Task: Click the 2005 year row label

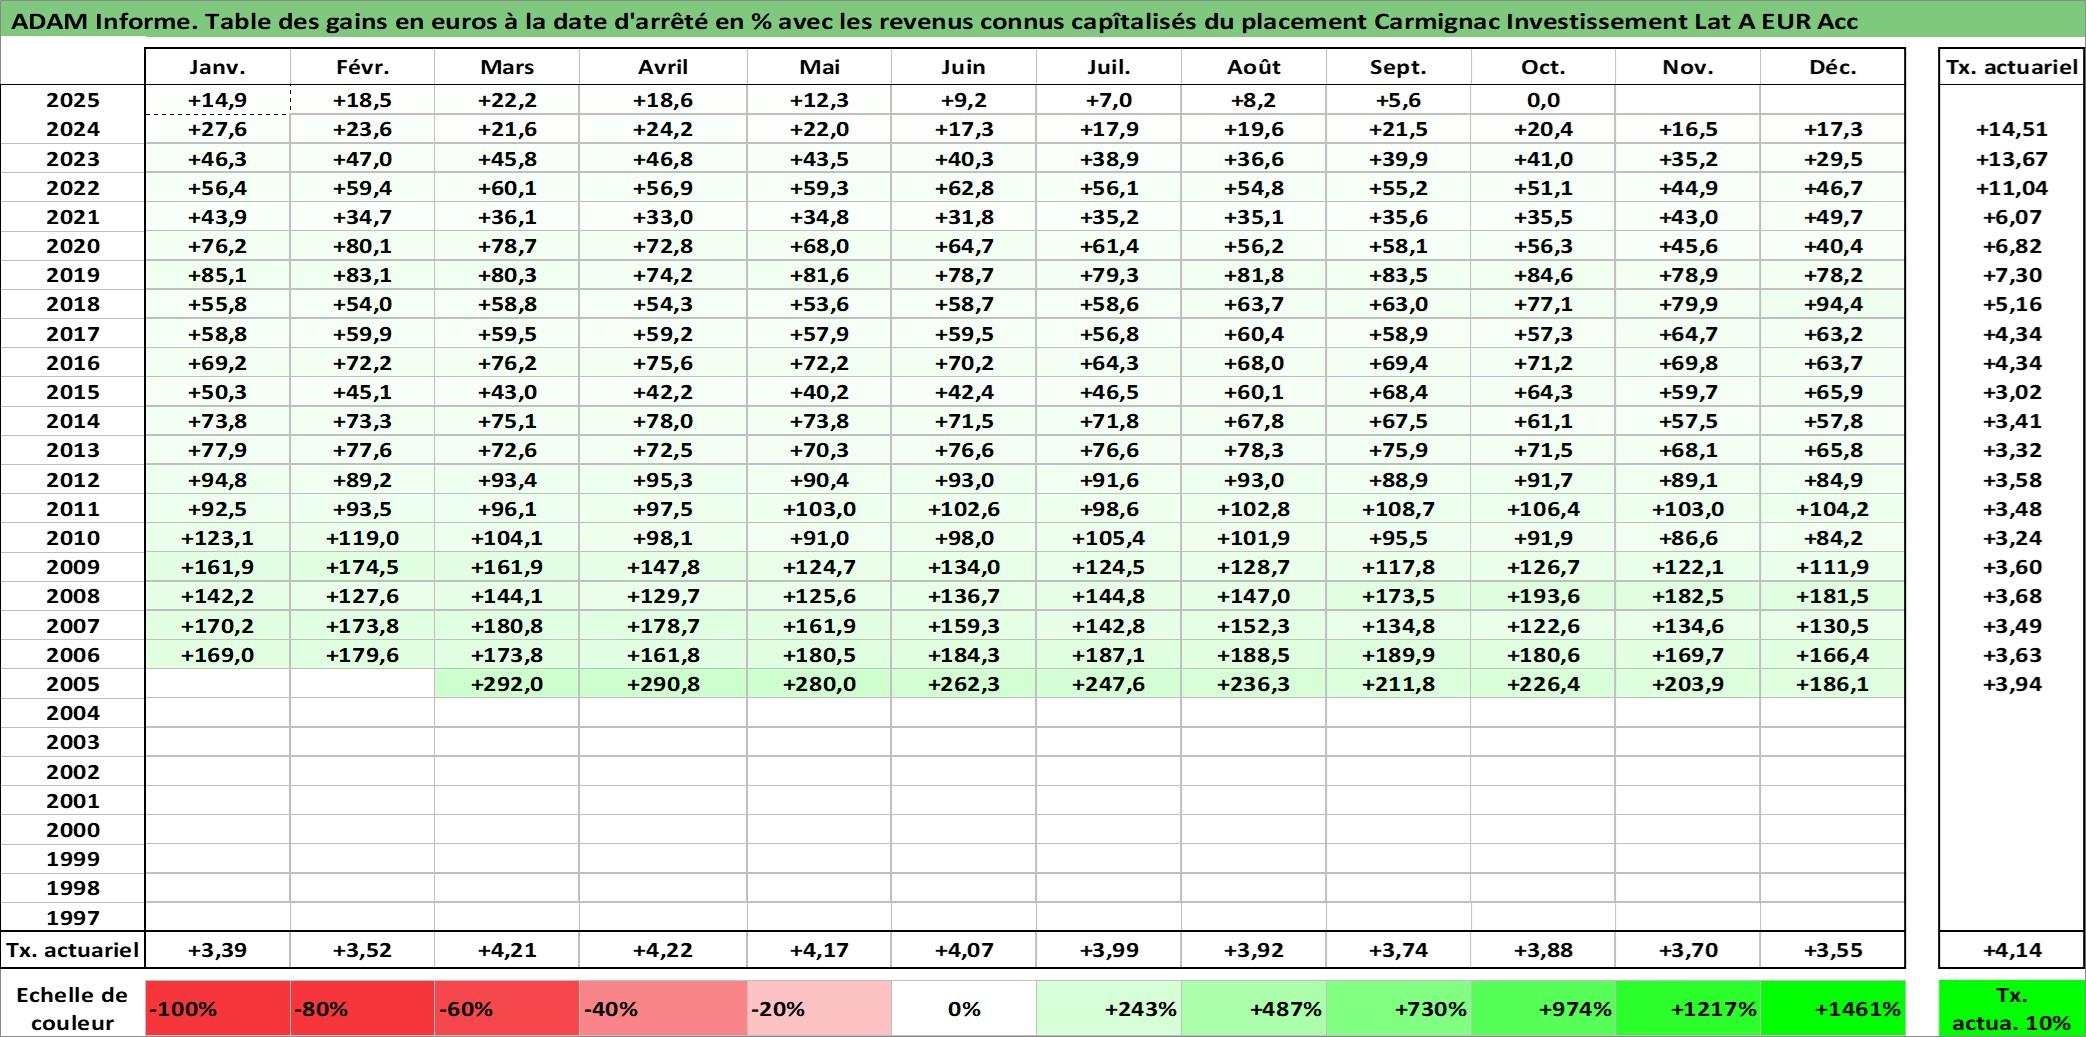Action: coord(73,684)
